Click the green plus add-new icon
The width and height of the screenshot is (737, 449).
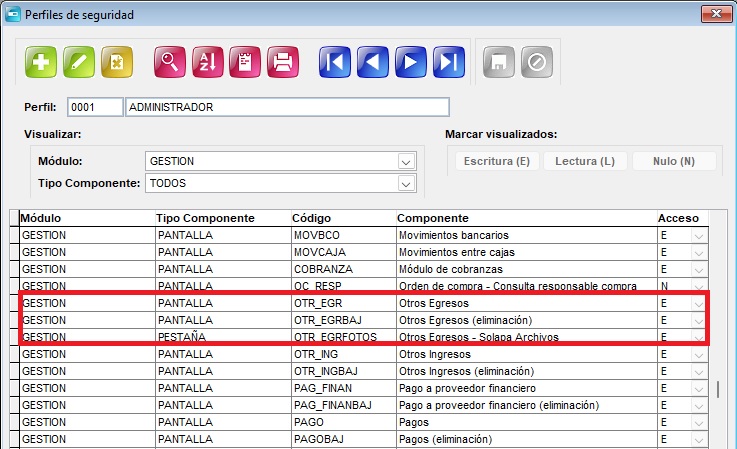tap(41, 62)
